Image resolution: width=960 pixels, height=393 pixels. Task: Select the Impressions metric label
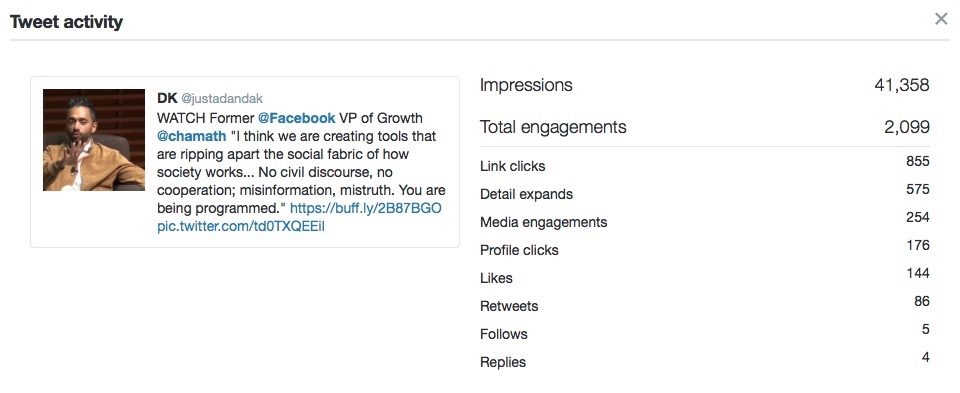coord(526,85)
